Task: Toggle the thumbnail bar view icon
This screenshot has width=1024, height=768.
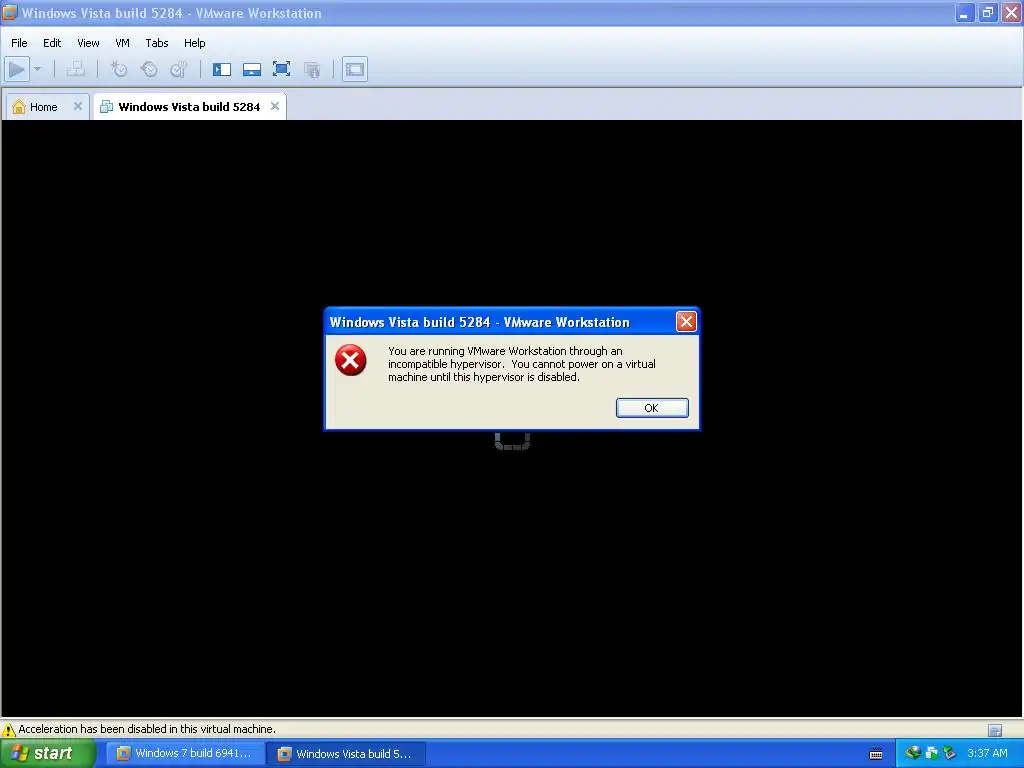Action: pyautogui.click(x=252, y=69)
